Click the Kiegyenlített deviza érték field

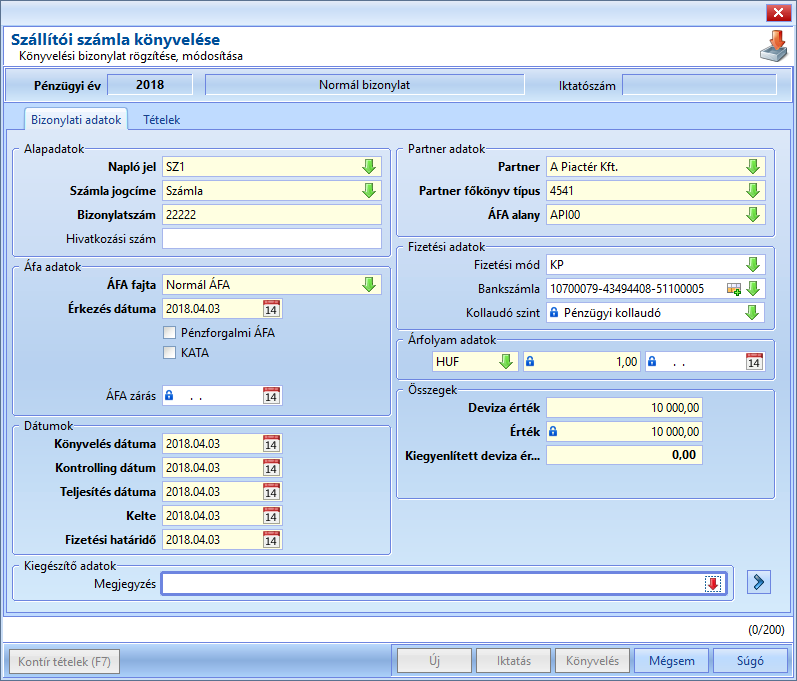(625, 455)
